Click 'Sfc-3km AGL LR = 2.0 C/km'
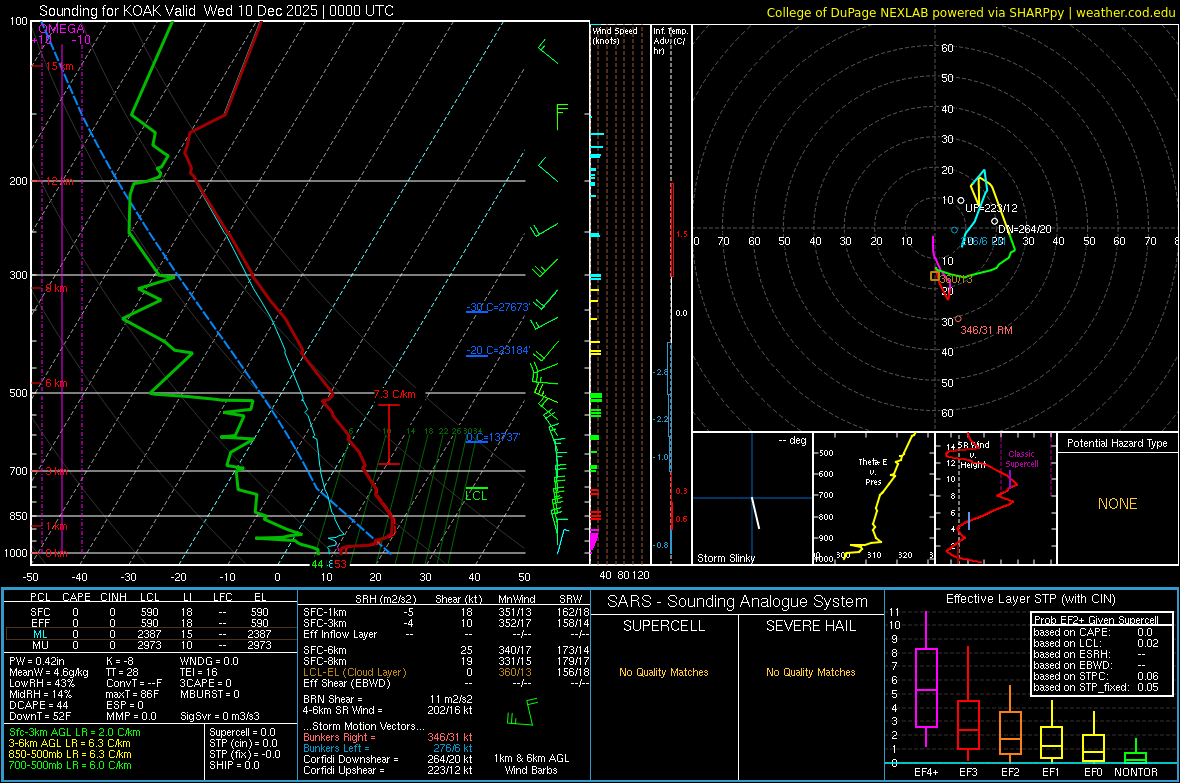The width and height of the screenshot is (1180, 783). point(75,733)
